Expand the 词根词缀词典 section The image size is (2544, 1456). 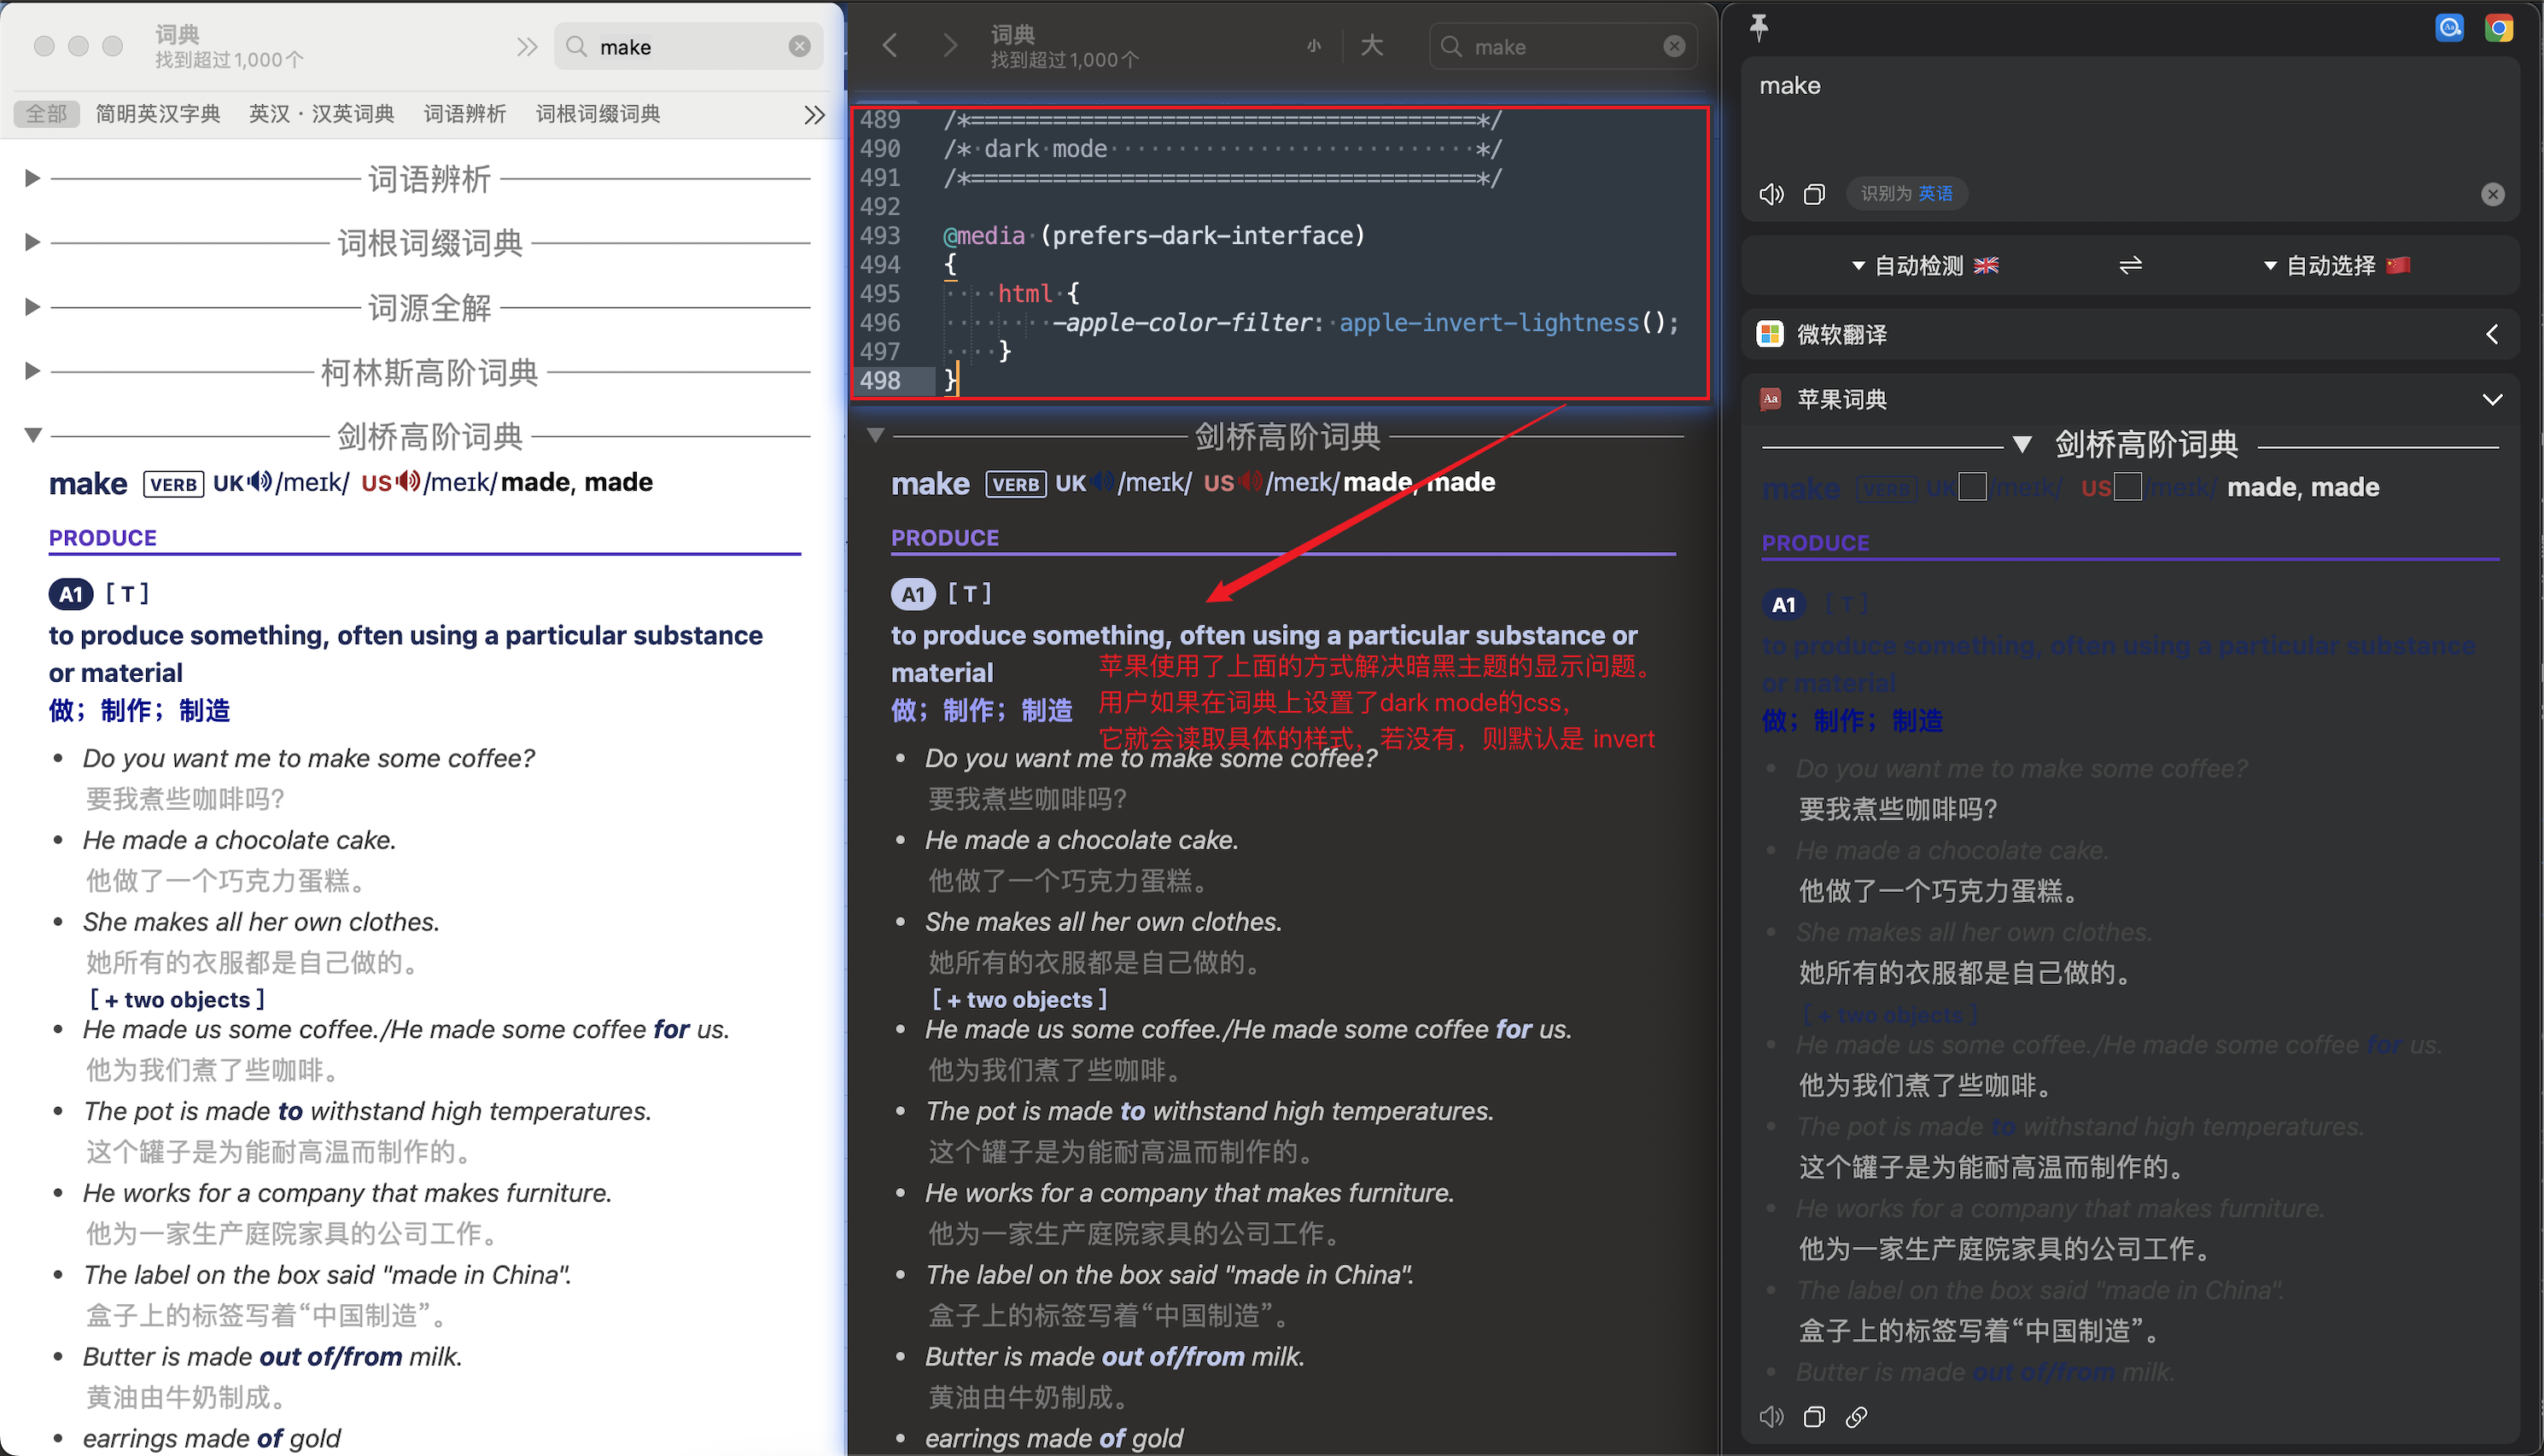click(x=32, y=242)
